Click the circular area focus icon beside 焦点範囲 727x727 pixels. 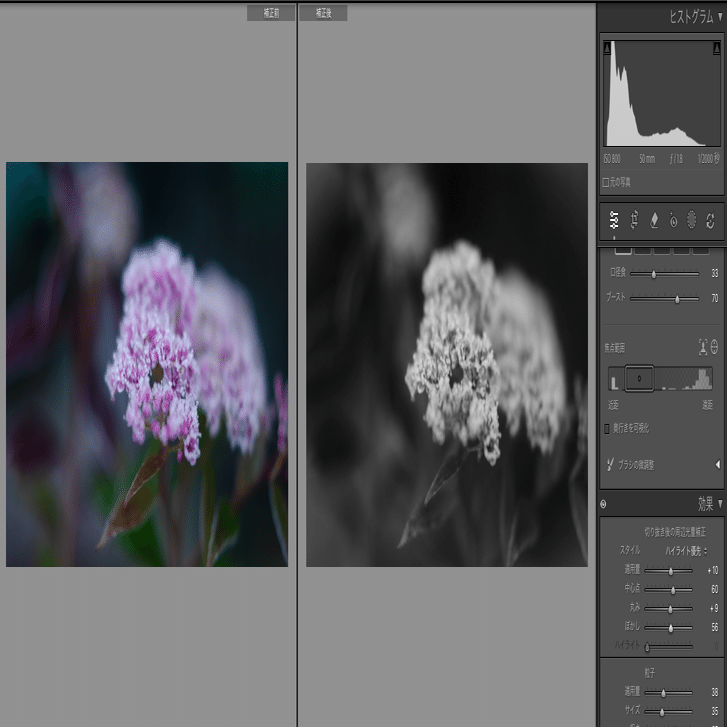[714, 347]
